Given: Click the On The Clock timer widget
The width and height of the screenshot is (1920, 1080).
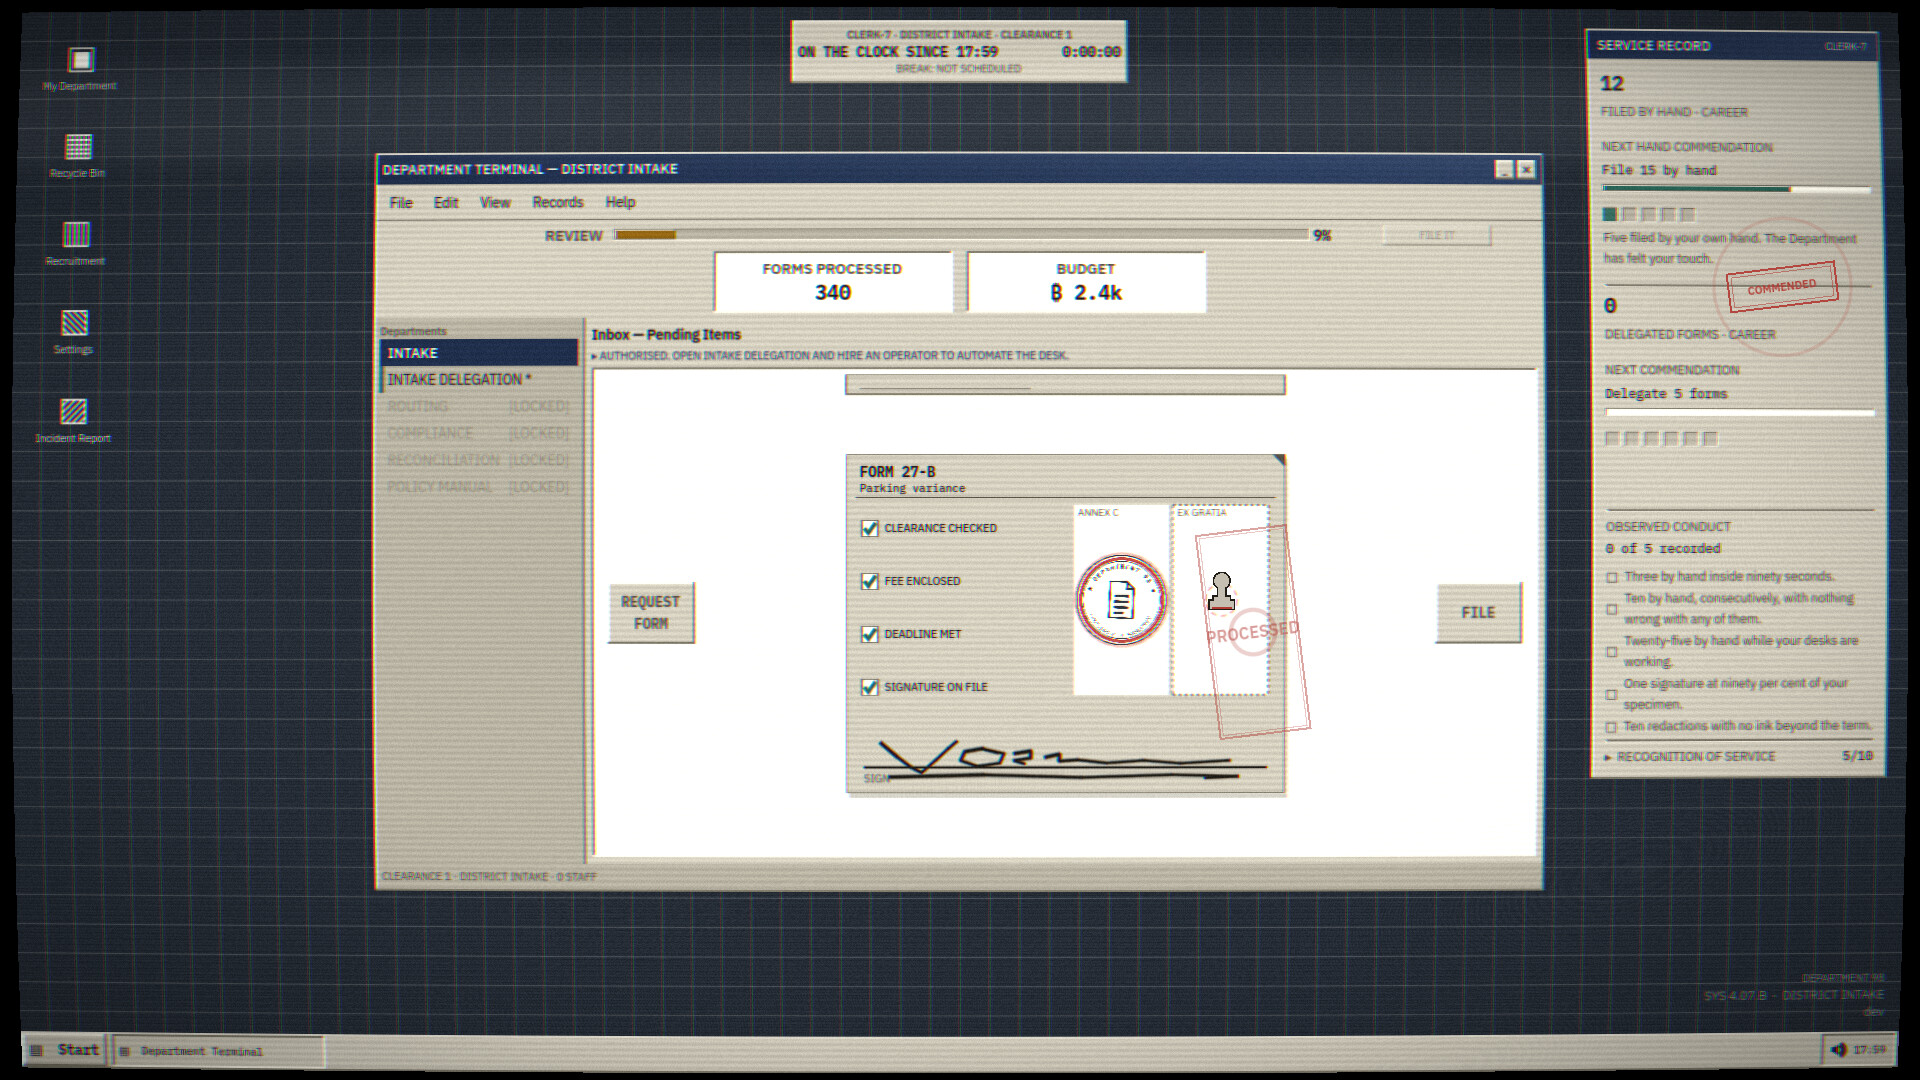Looking at the screenshot, I should [959, 52].
